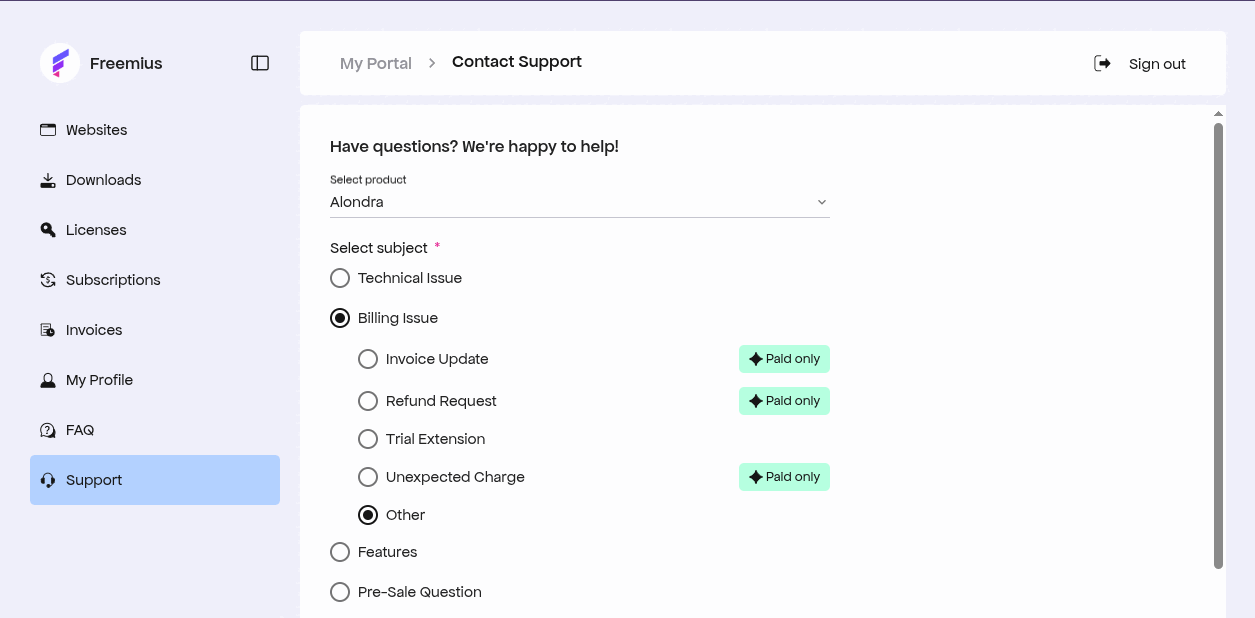Image resolution: width=1255 pixels, height=618 pixels.
Task: Click the Invoices document icon
Action: (48, 330)
